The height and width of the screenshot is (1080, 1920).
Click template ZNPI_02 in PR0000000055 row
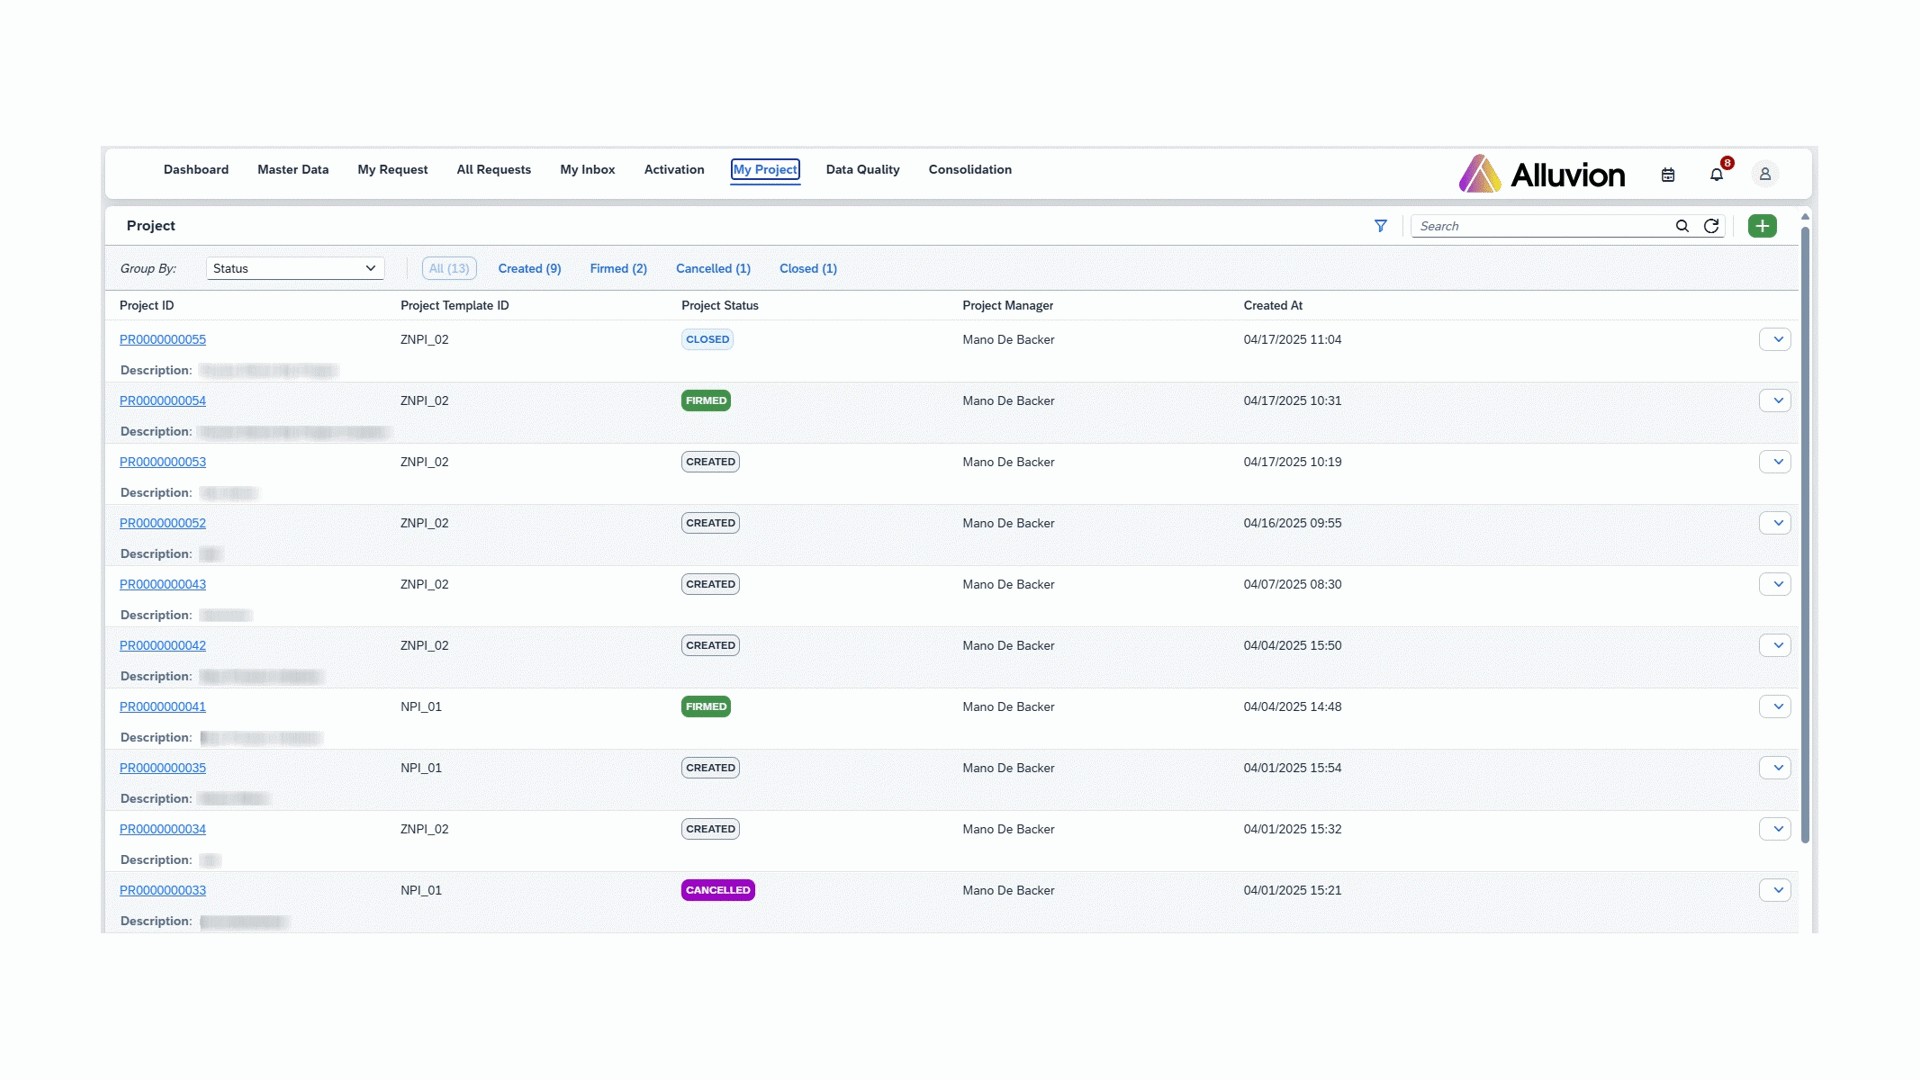[x=425, y=340]
